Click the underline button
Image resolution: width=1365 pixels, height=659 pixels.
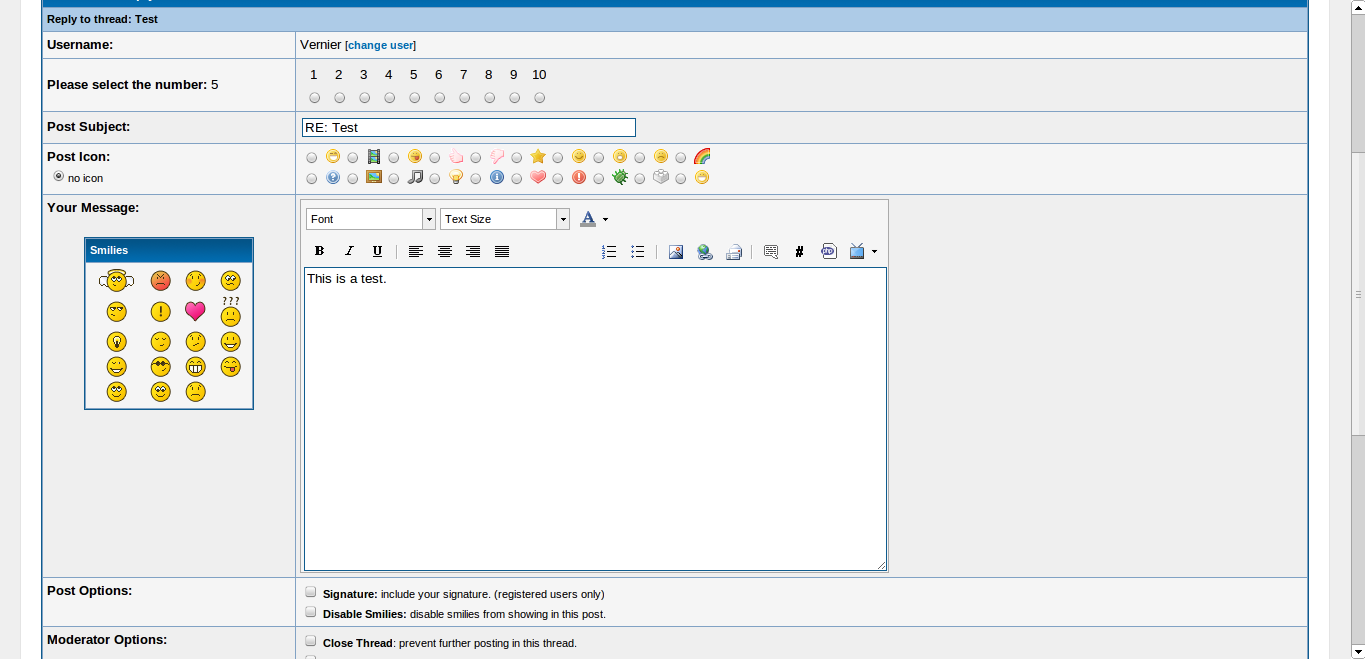[x=377, y=252]
